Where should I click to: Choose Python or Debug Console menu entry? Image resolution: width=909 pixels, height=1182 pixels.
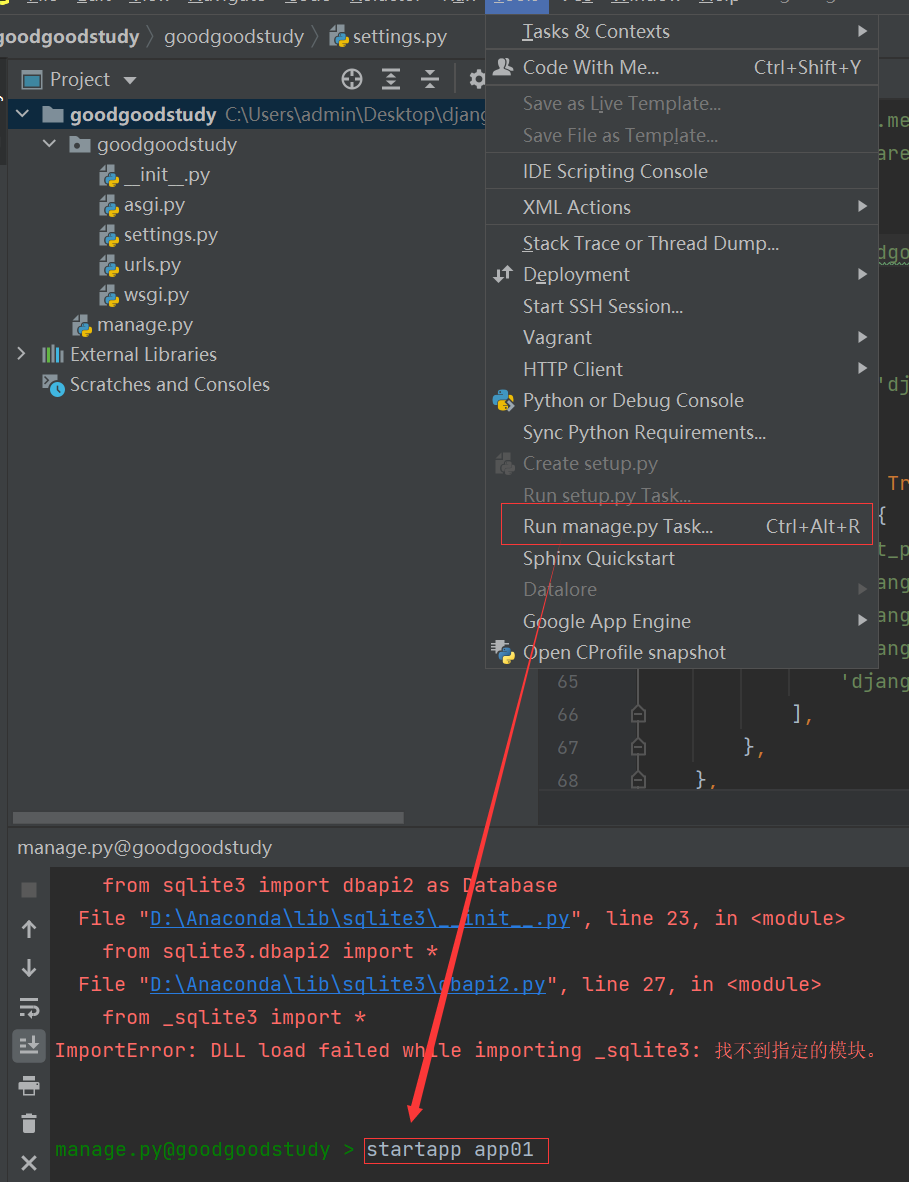[632, 400]
